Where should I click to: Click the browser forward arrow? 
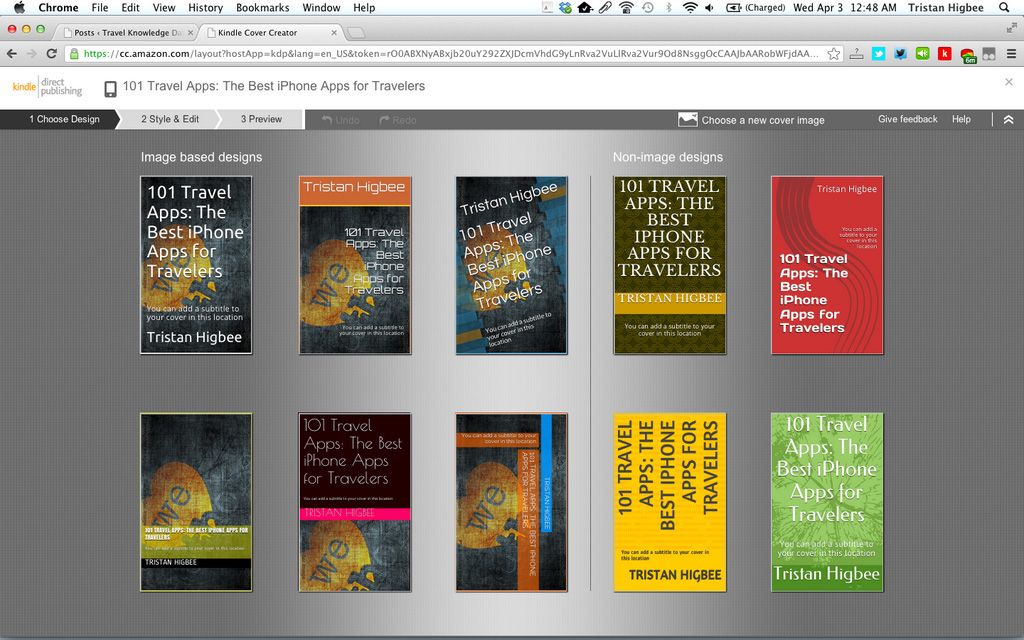31,54
